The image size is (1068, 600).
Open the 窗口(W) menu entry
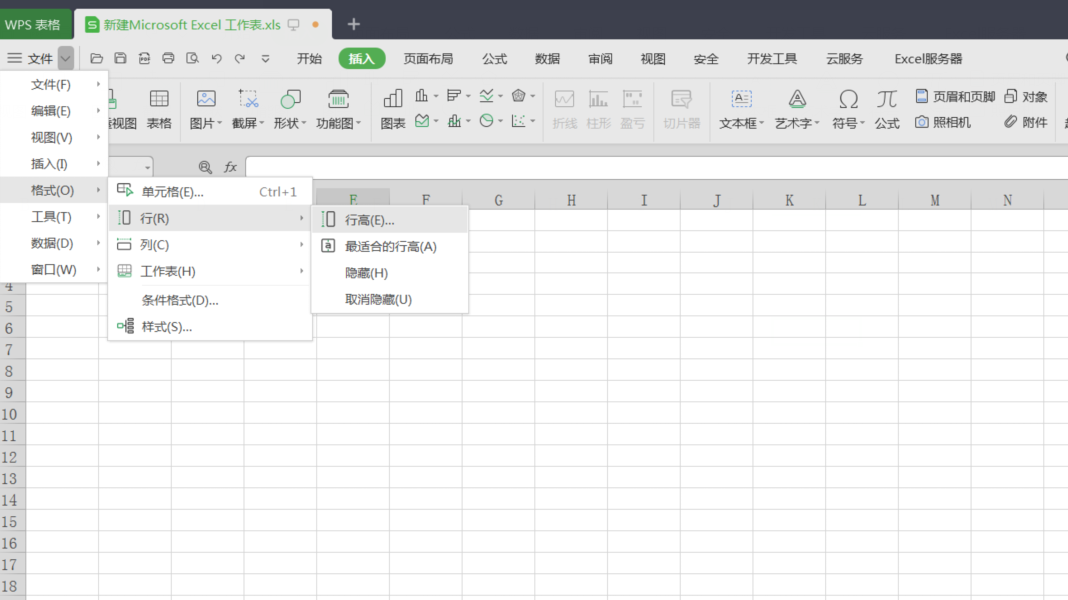54,270
